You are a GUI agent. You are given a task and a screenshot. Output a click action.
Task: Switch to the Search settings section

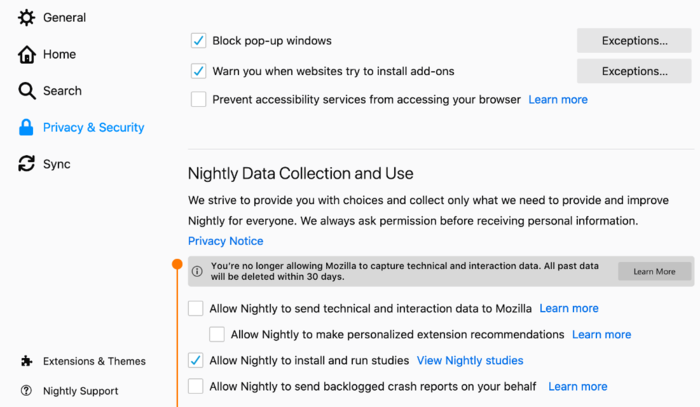(x=62, y=91)
